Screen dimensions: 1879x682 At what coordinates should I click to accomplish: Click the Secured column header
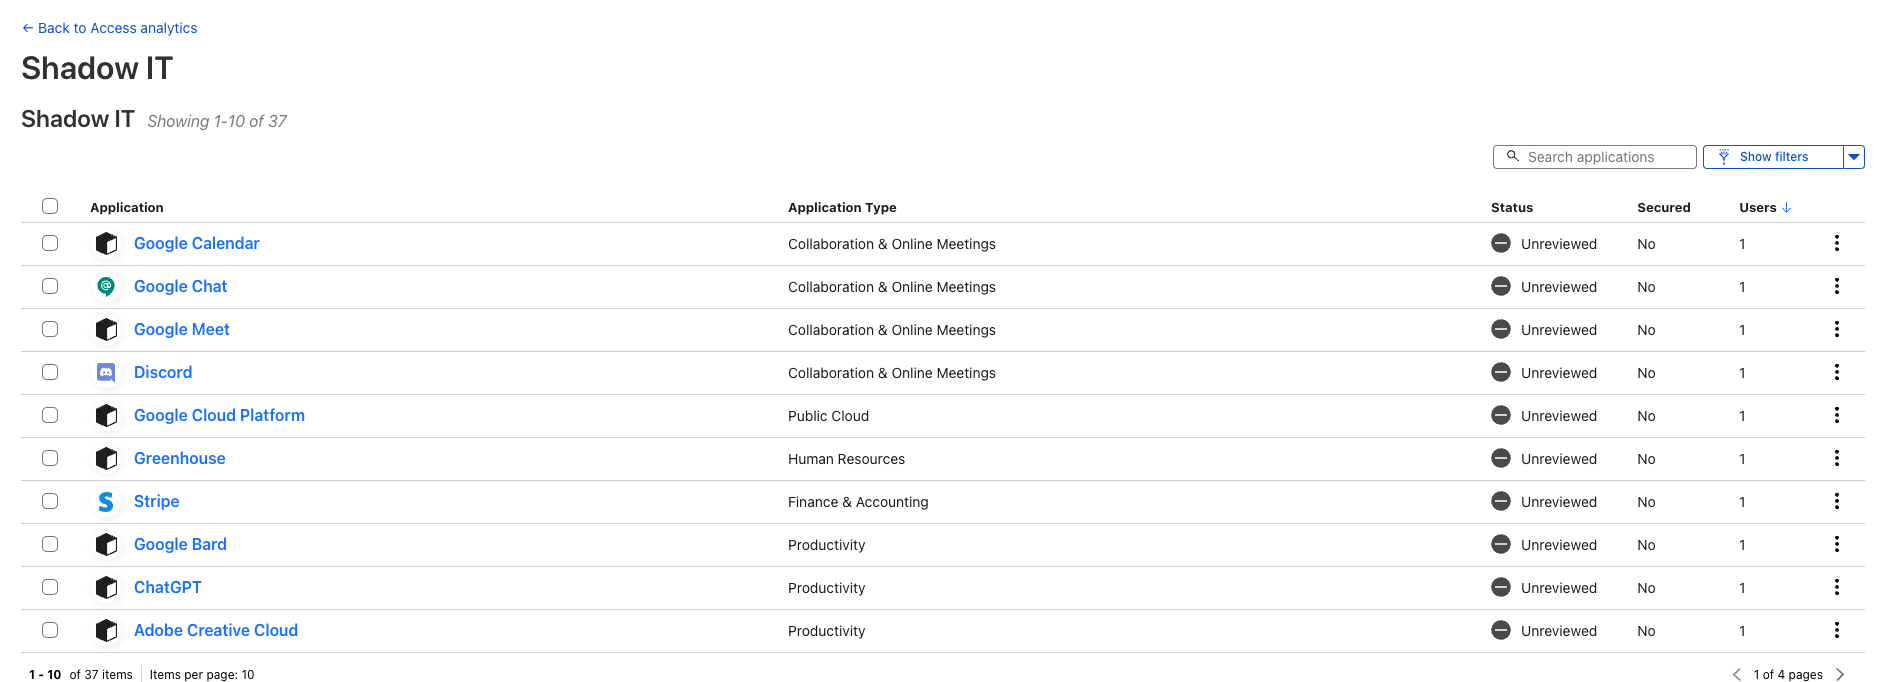pyautogui.click(x=1664, y=208)
